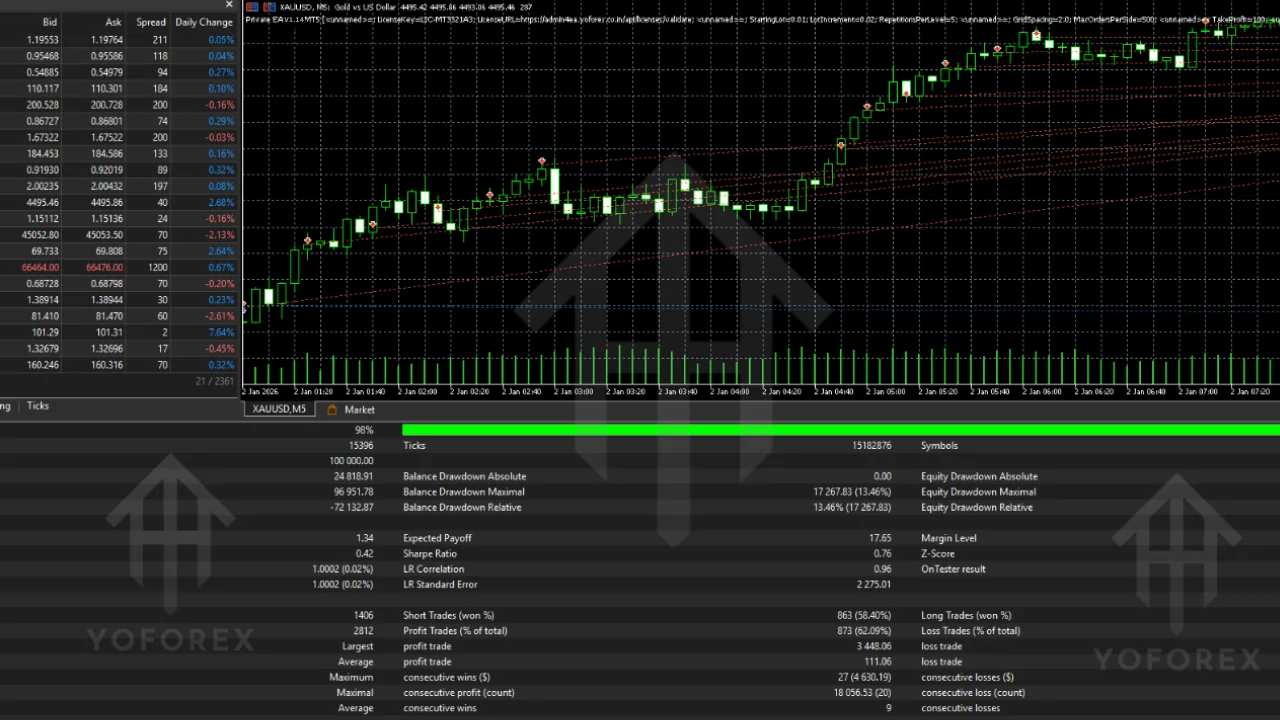Screen dimensions: 1280x720
Task: Select Long Trades (won %) label
Action: [966, 616]
